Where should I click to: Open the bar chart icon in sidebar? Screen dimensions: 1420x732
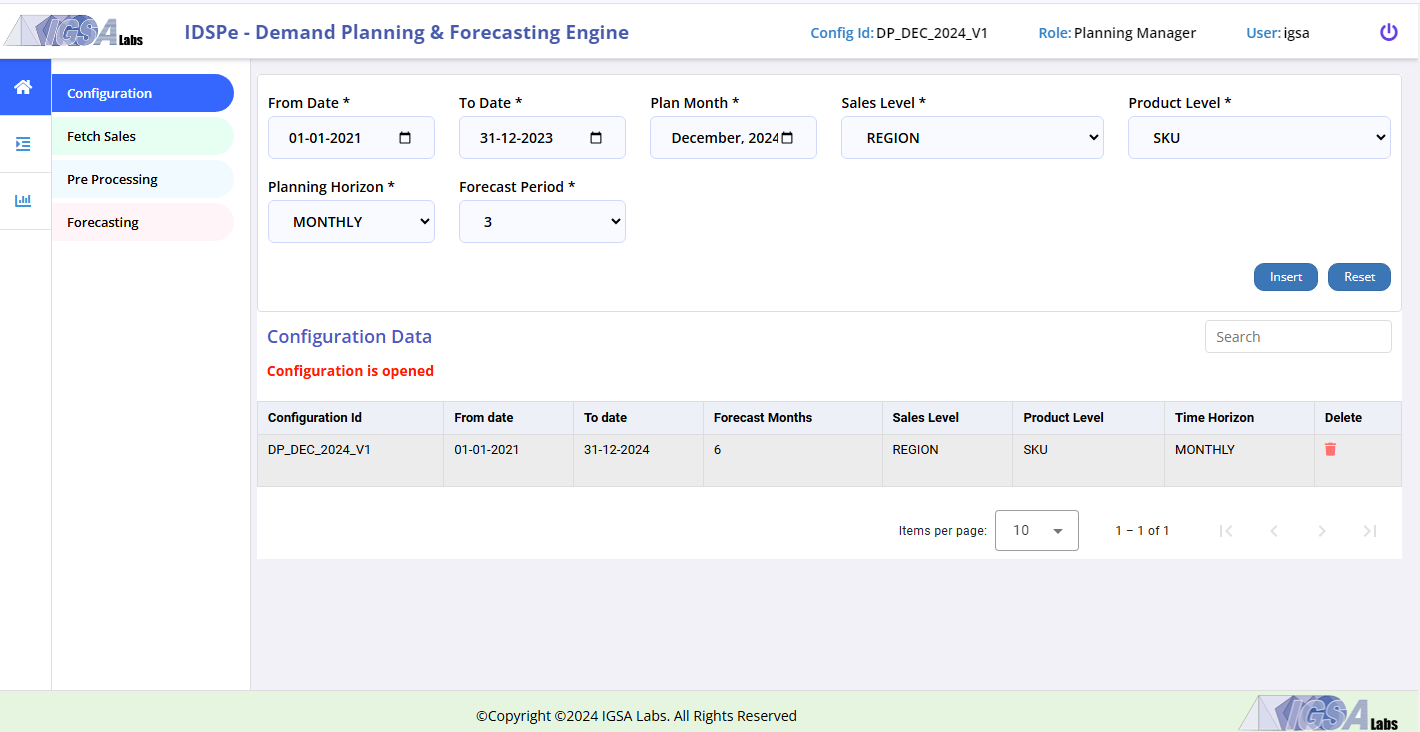[x=23, y=201]
